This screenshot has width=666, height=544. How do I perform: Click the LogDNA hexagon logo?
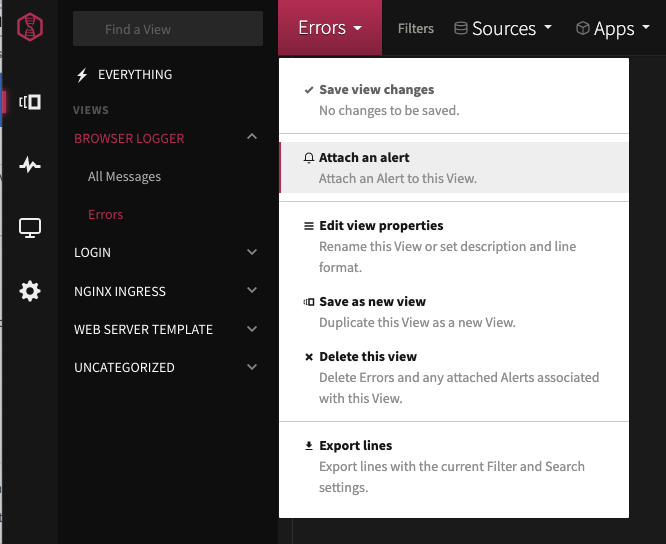30,27
